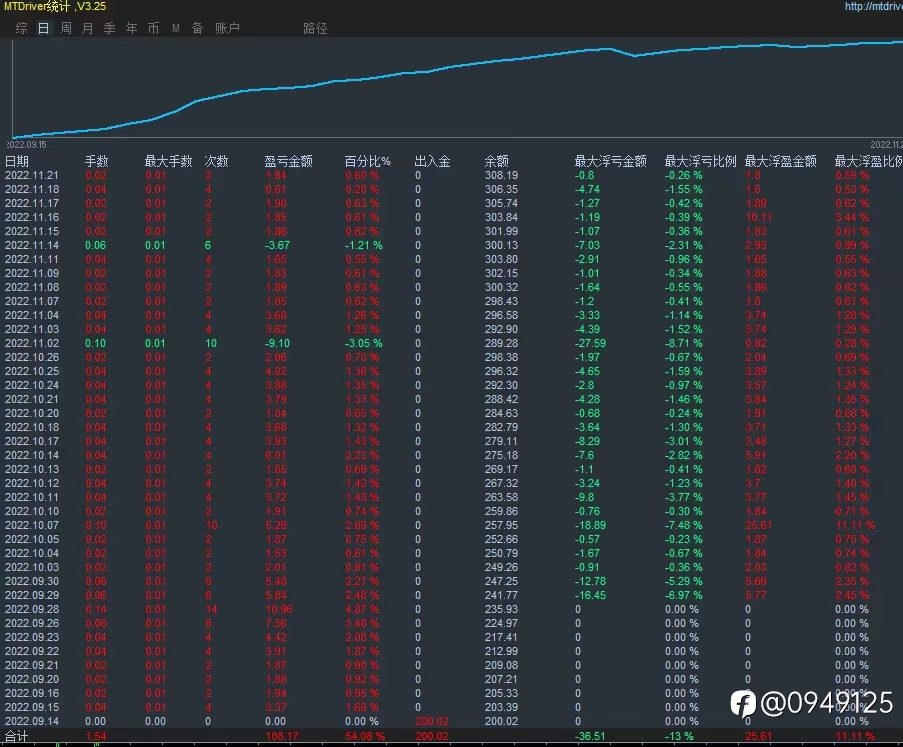The image size is (903, 747).
Task: Click the balance value 235.93
Action: tap(501, 609)
